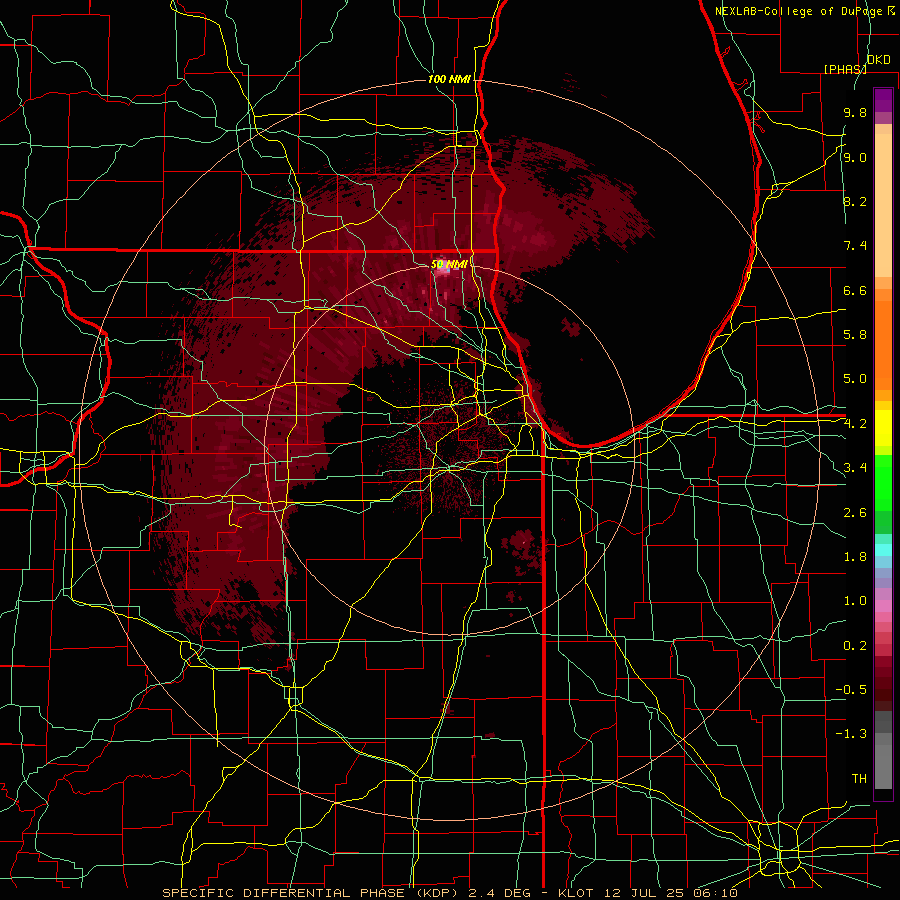Click the [PHAS] legend unit label

pyautogui.click(x=845, y=69)
